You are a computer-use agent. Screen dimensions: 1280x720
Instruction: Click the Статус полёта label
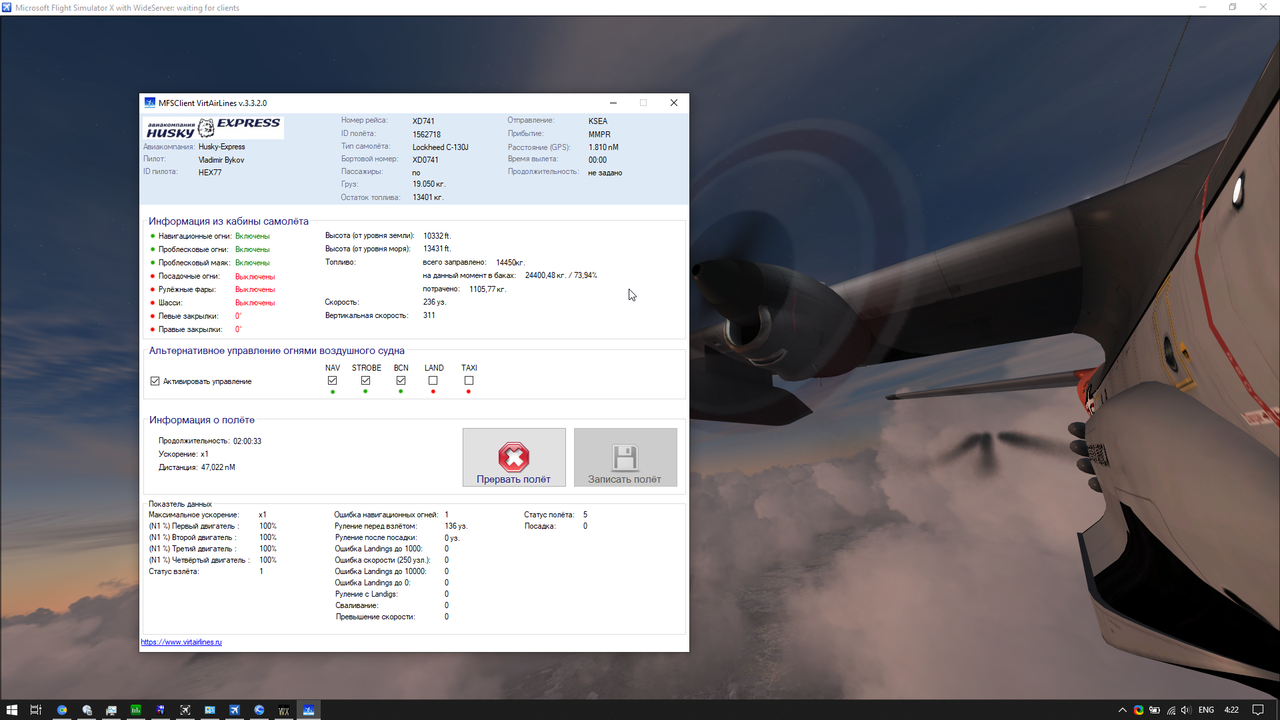pyautogui.click(x=549, y=515)
